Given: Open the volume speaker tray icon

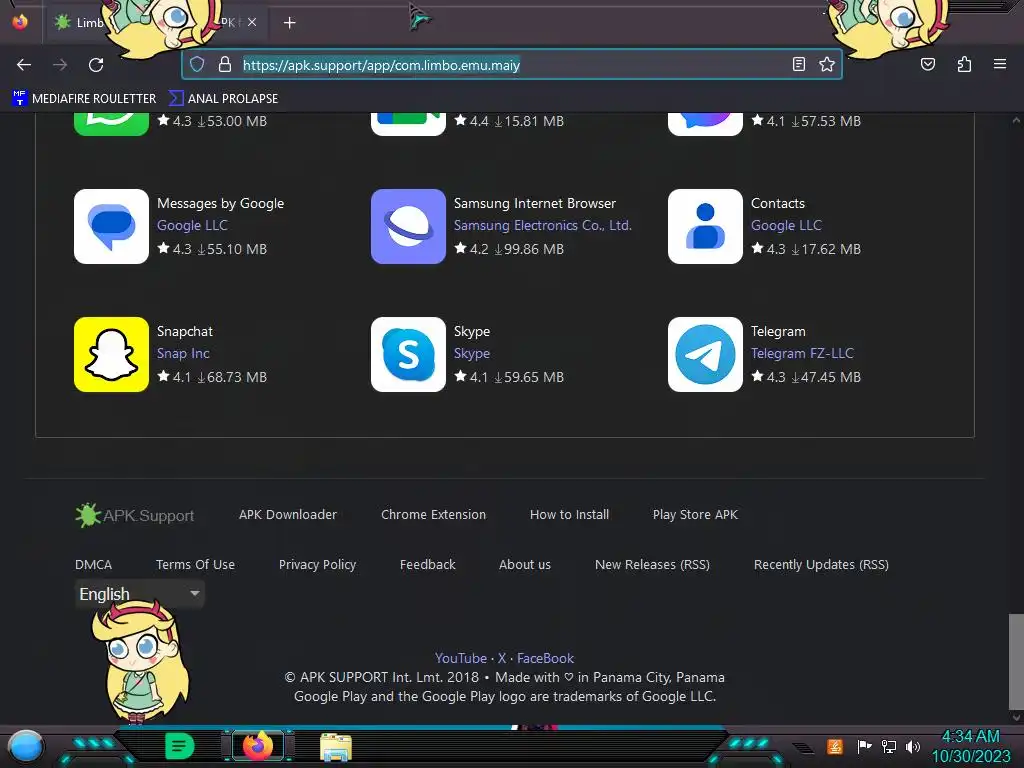Looking at the screenshot, I should 913,746.
